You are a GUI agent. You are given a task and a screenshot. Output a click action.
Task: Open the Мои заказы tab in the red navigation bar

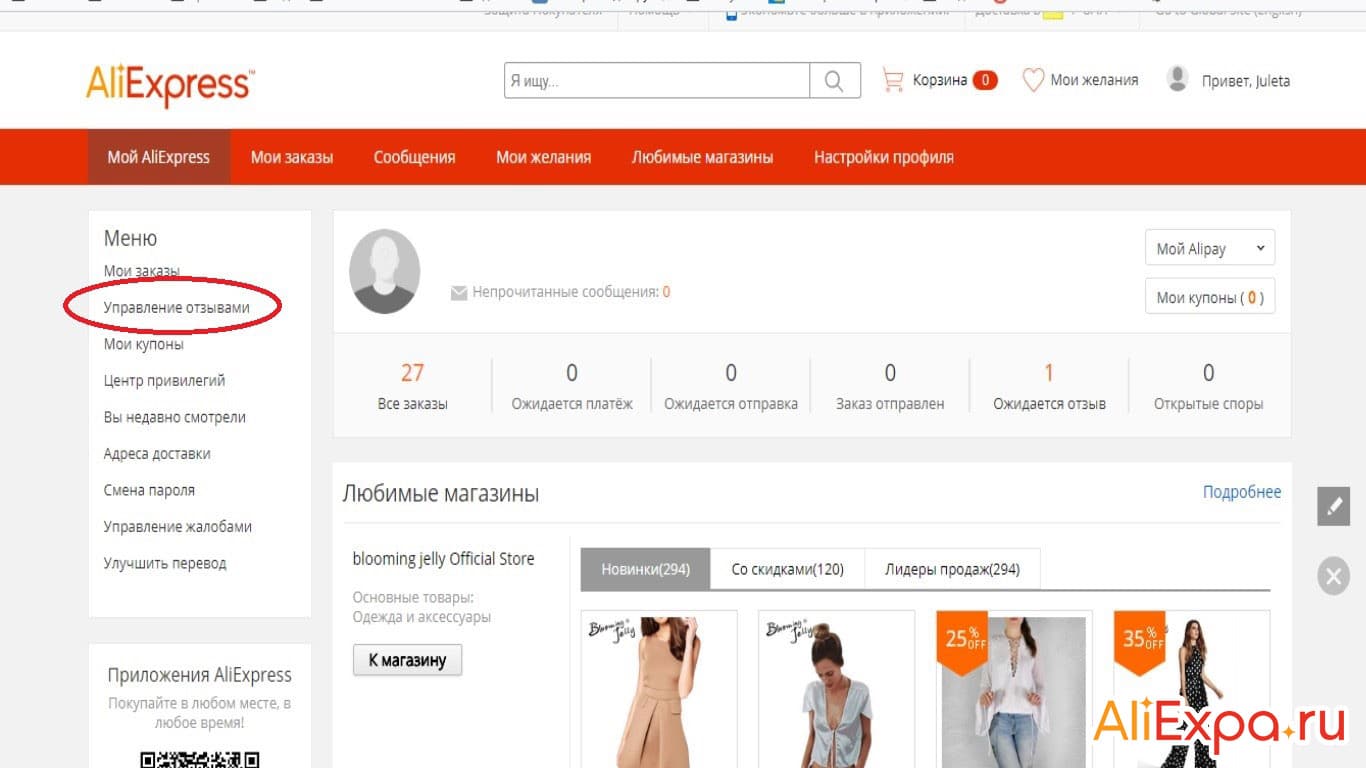(292, 157)
